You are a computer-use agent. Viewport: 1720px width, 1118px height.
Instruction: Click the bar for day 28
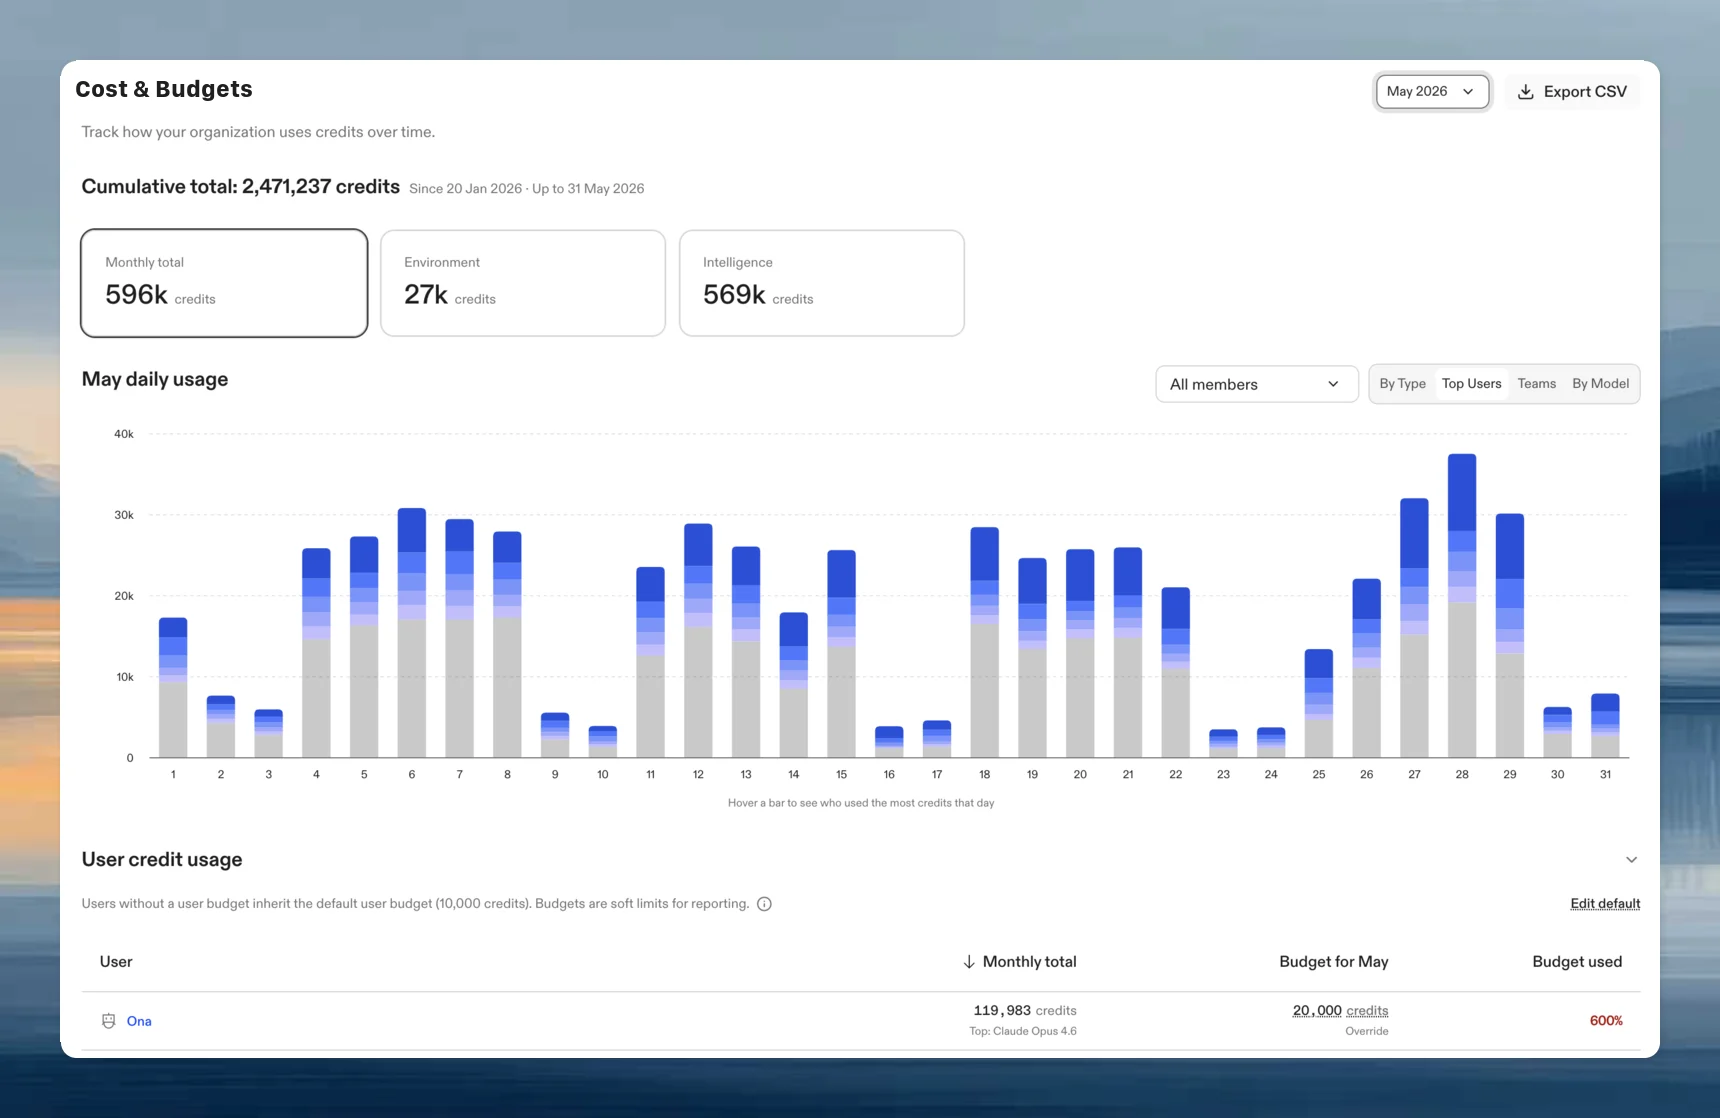1462,606
